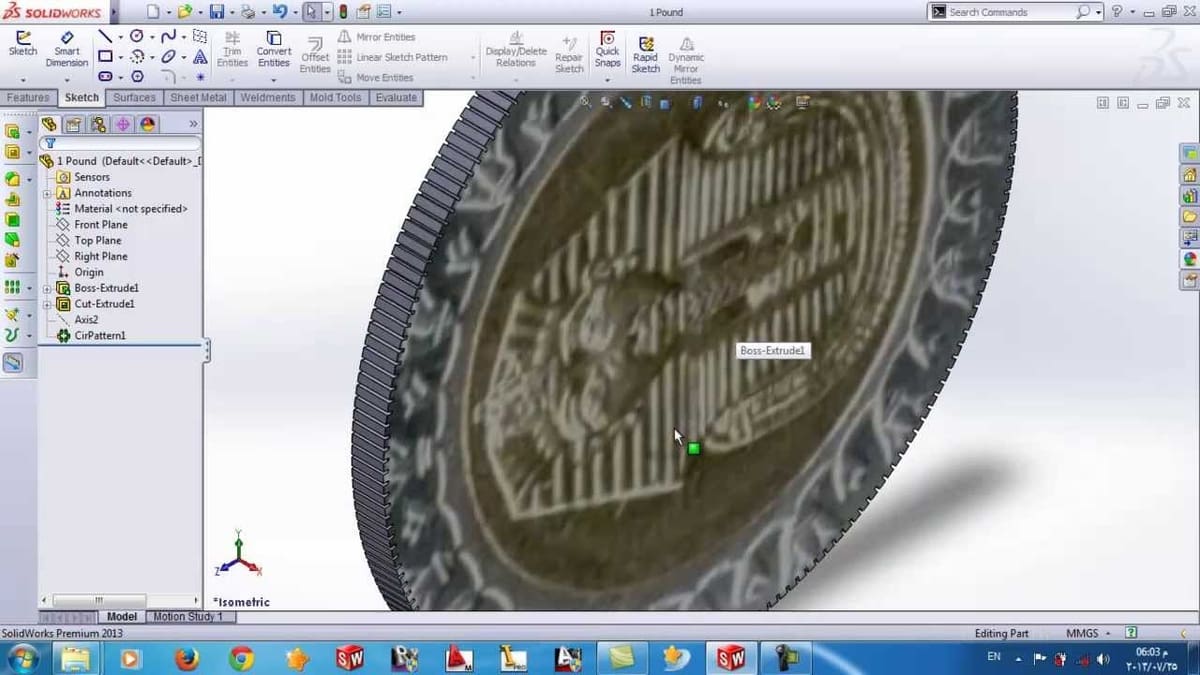Click the New document icon
The height and width of the screenshot is (675, 1200).
click(152, 12)
